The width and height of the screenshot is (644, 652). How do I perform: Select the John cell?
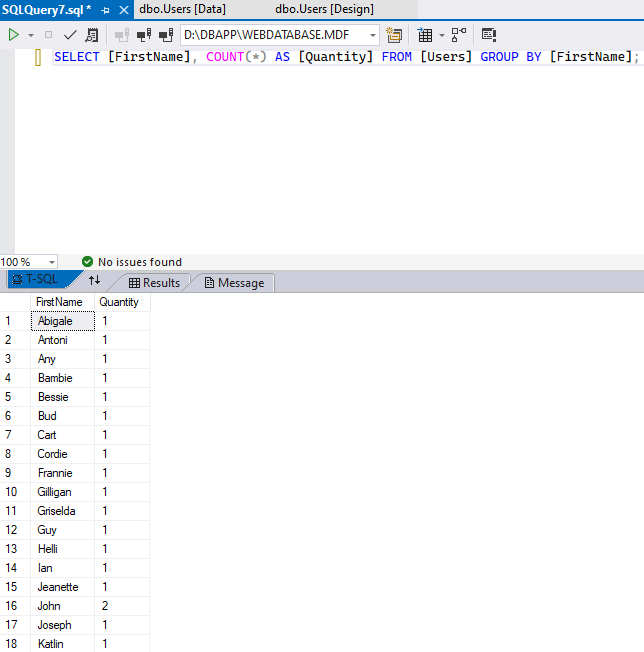tap(63, 606)
